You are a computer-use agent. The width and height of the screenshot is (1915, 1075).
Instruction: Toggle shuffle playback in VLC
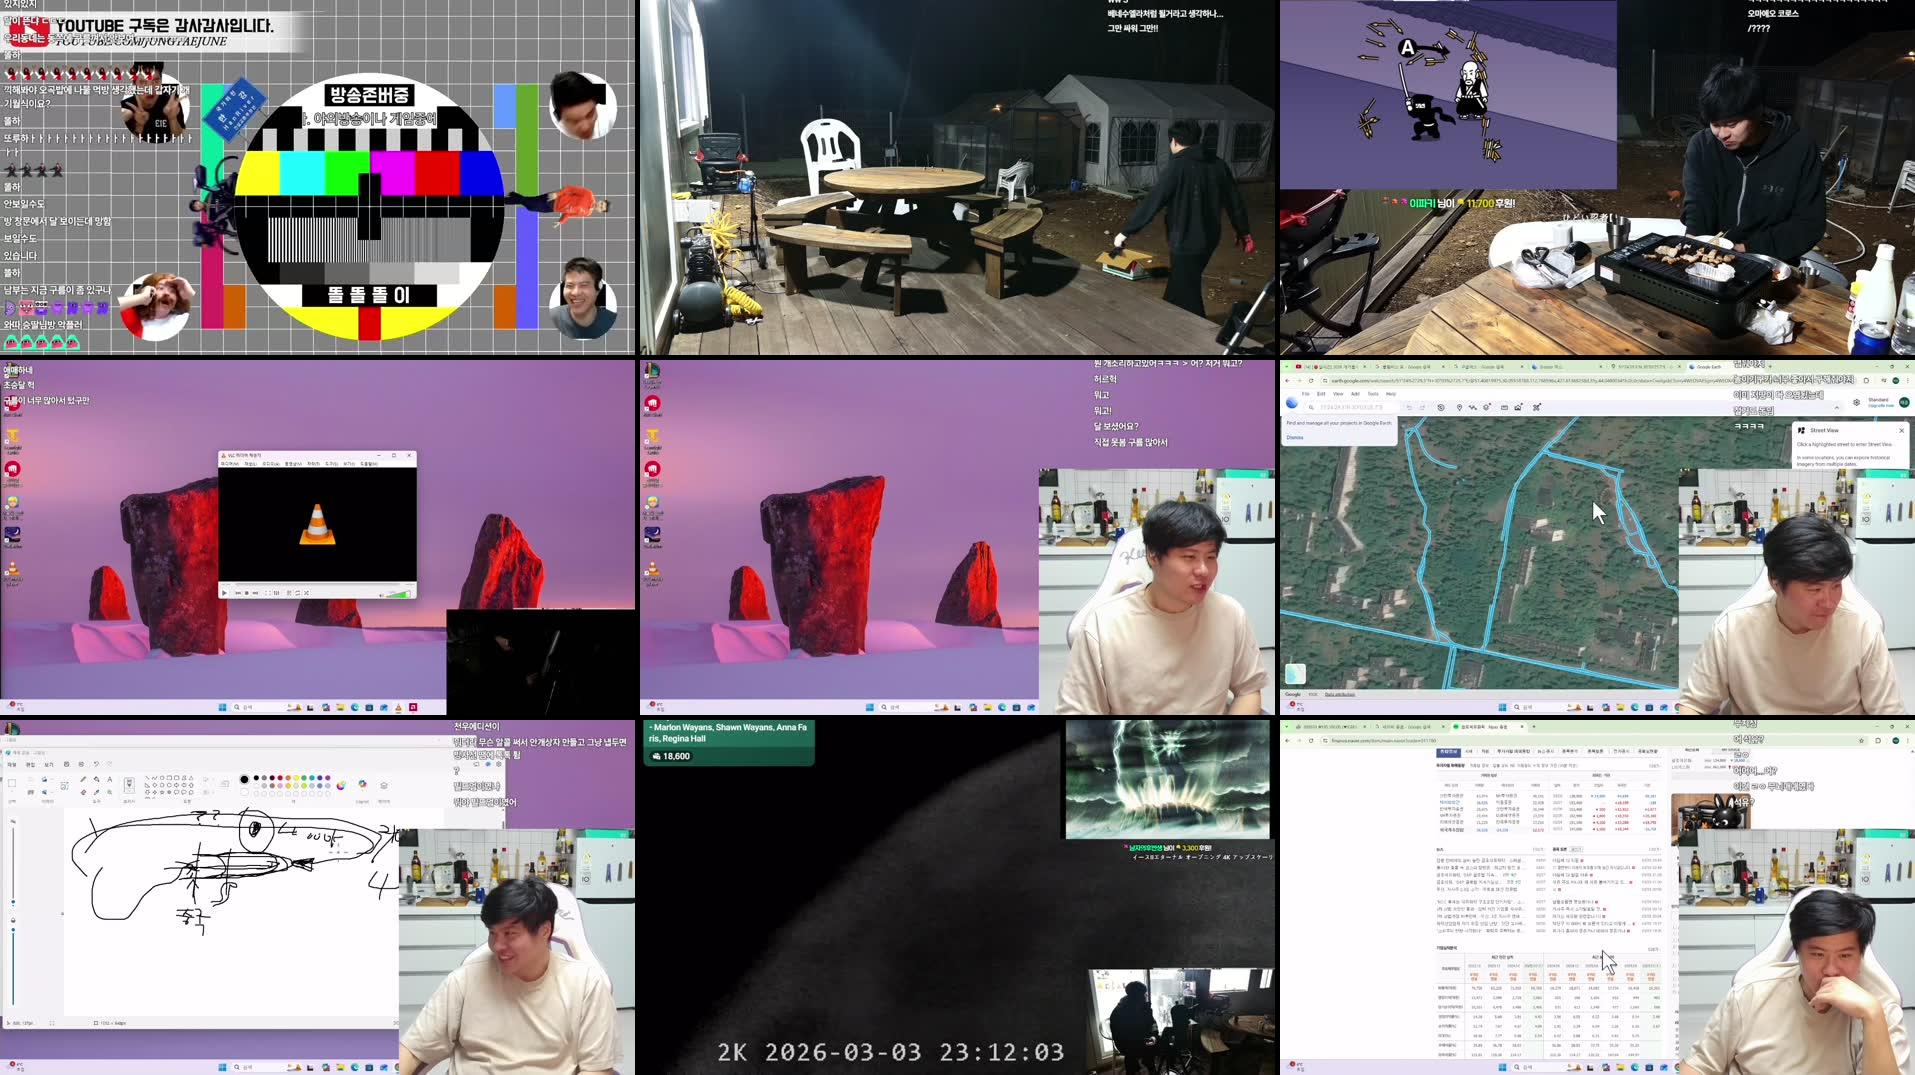(x=307, y=593)
